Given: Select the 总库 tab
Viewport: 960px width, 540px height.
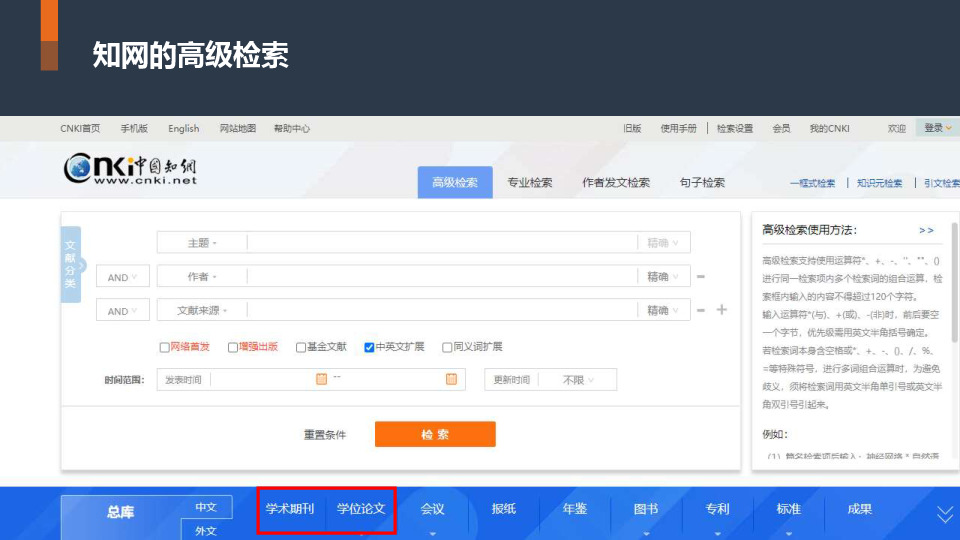Looking at the screenshot, I should 121,512.
